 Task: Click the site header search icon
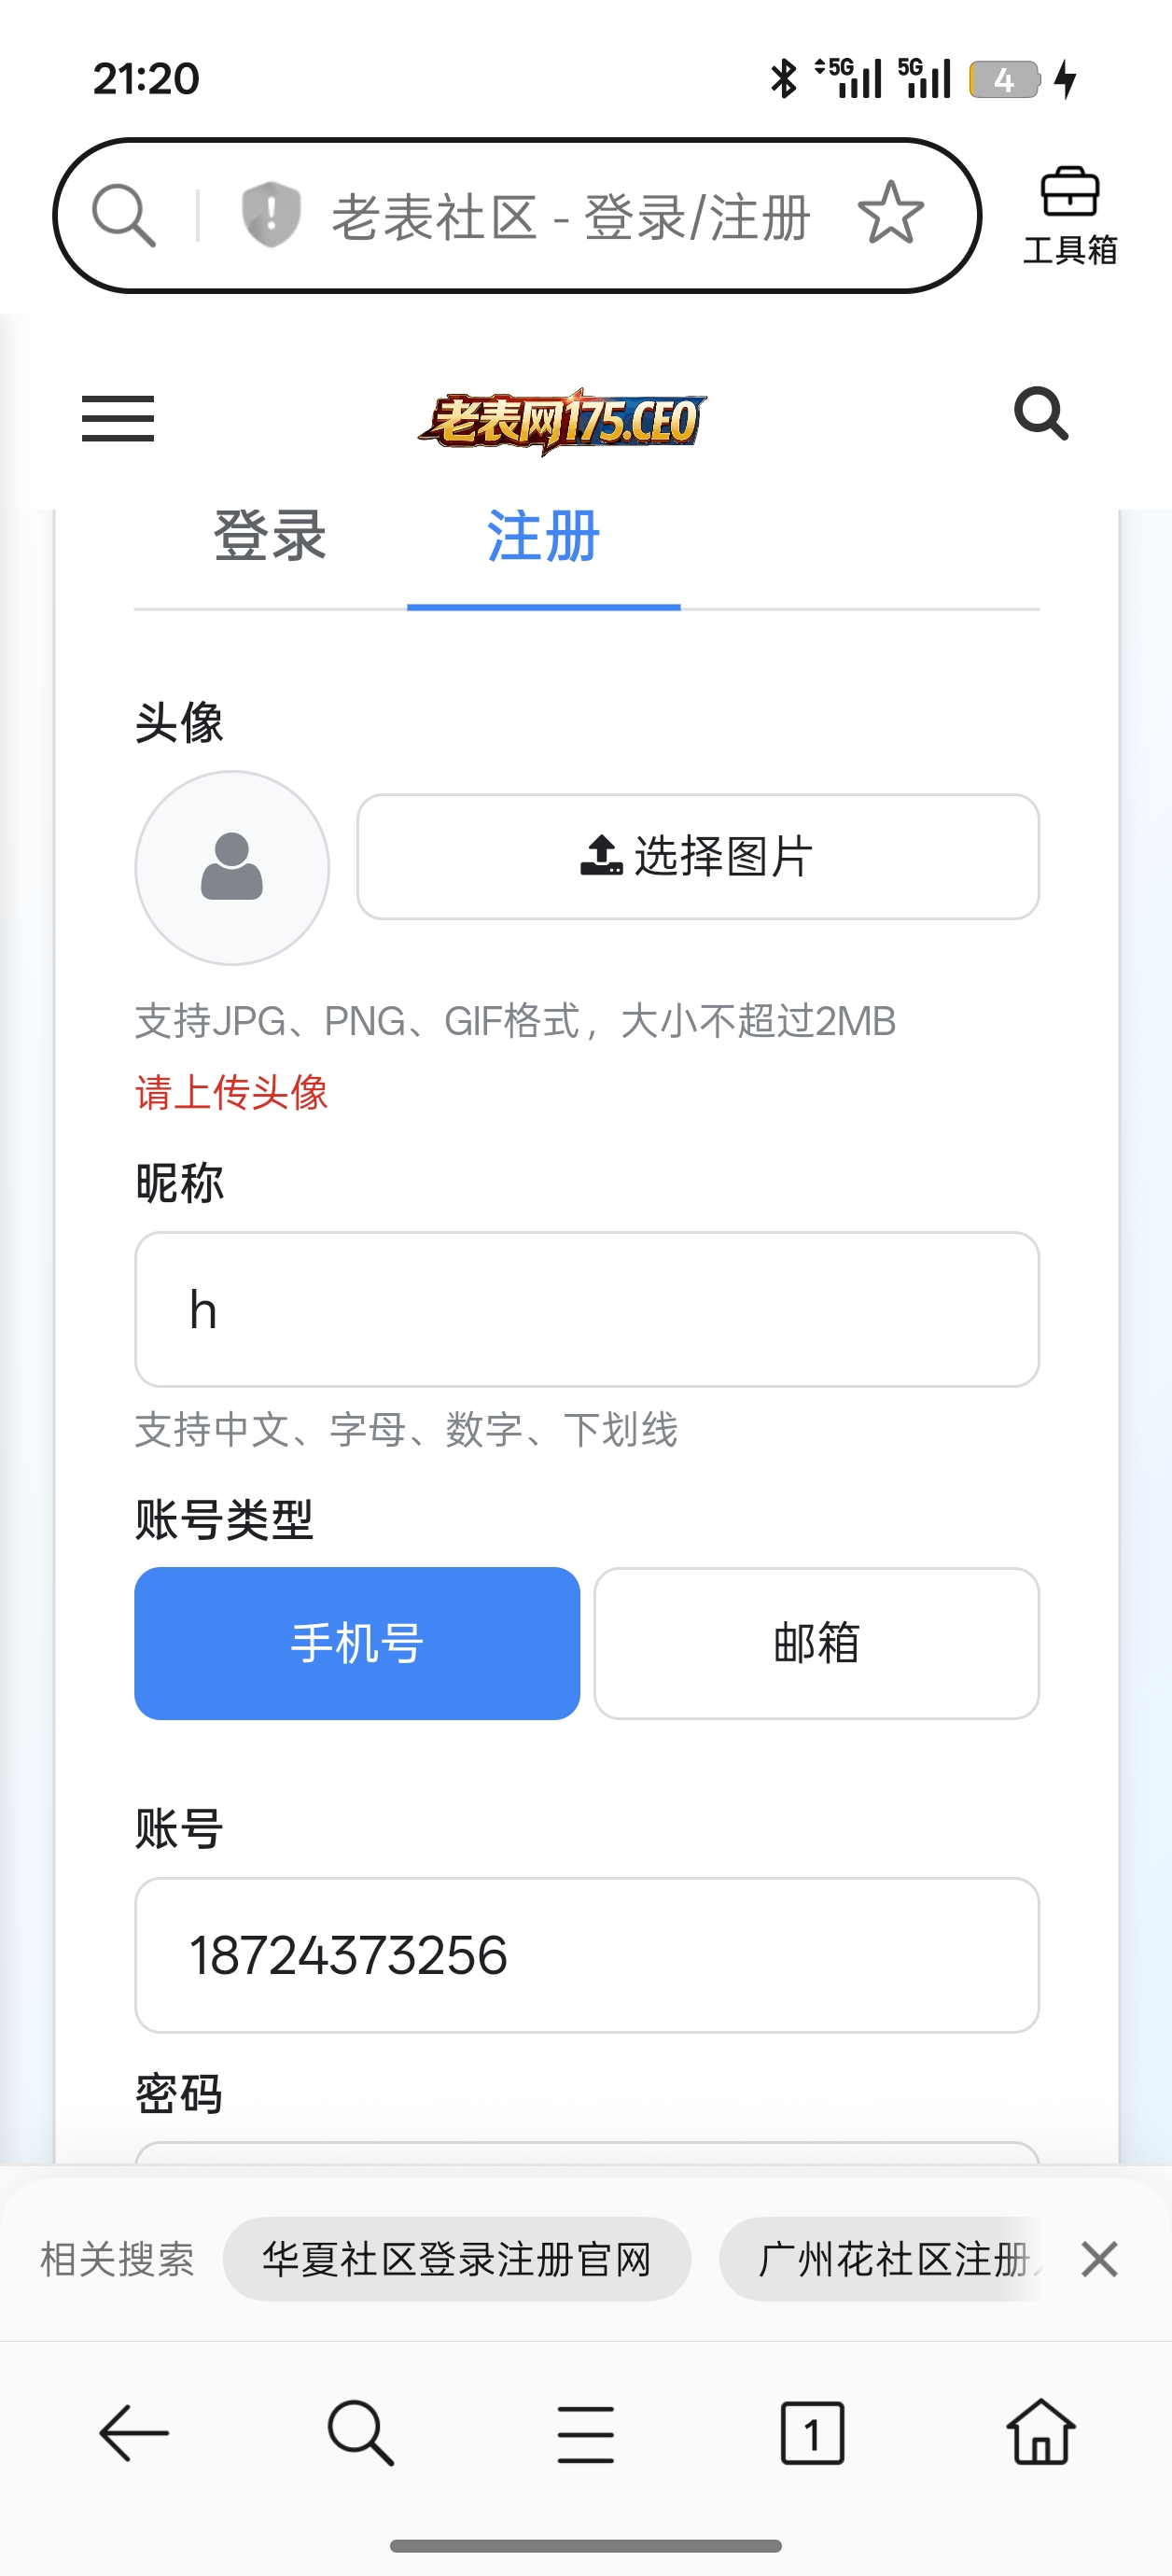point(1041,414)
